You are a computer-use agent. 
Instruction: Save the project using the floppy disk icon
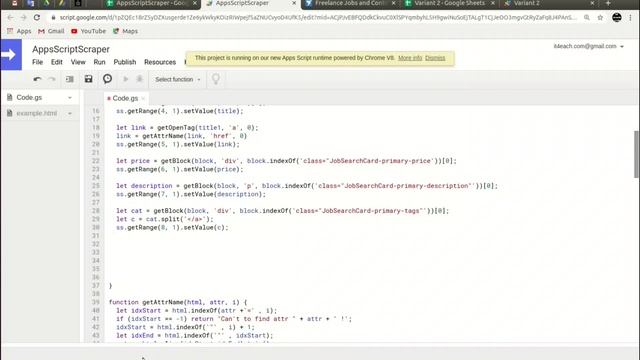88,79
